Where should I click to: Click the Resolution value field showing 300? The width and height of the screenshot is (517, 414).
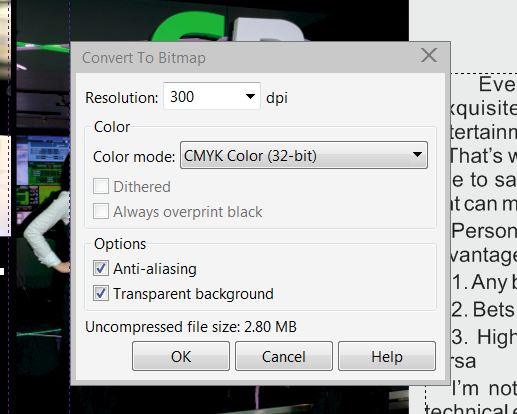tap(212, 96)
